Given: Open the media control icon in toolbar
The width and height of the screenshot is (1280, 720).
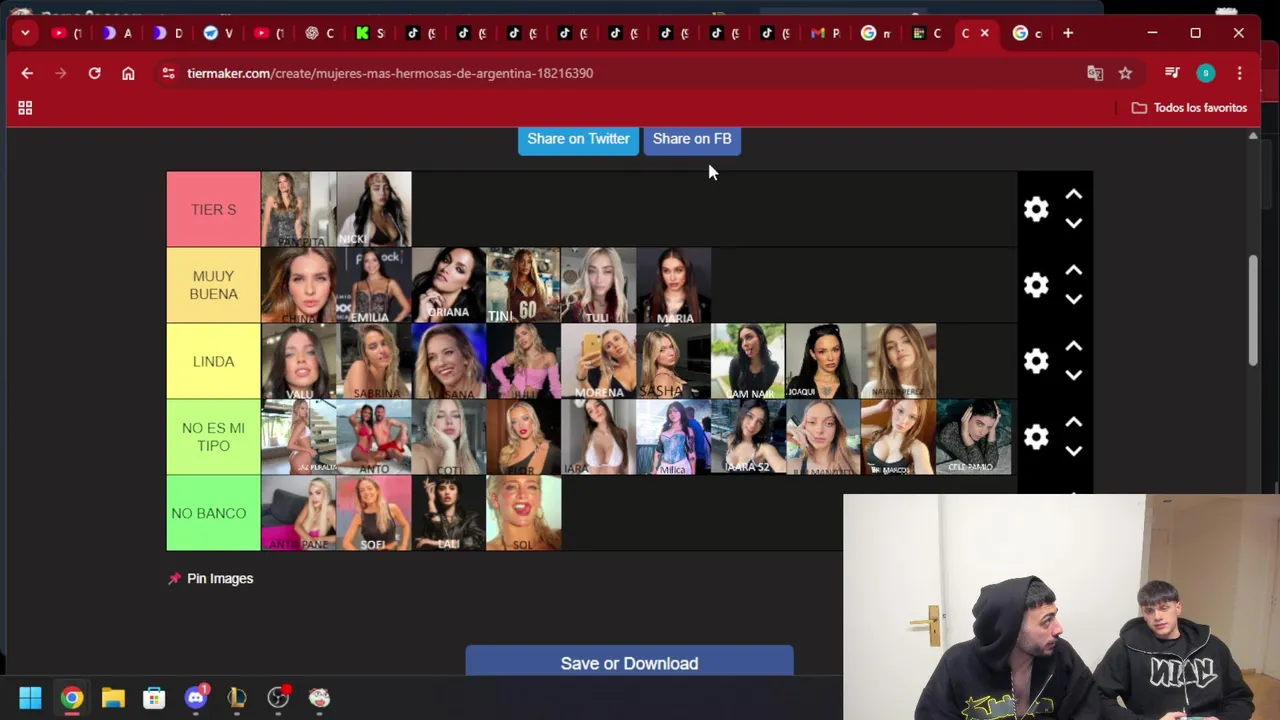Looking at the screenshot, I should [x=1172, y=73].
